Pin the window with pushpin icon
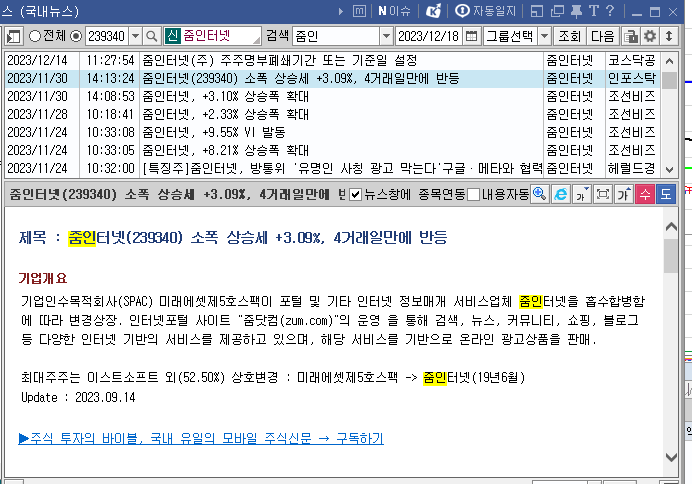 (576, 11)
